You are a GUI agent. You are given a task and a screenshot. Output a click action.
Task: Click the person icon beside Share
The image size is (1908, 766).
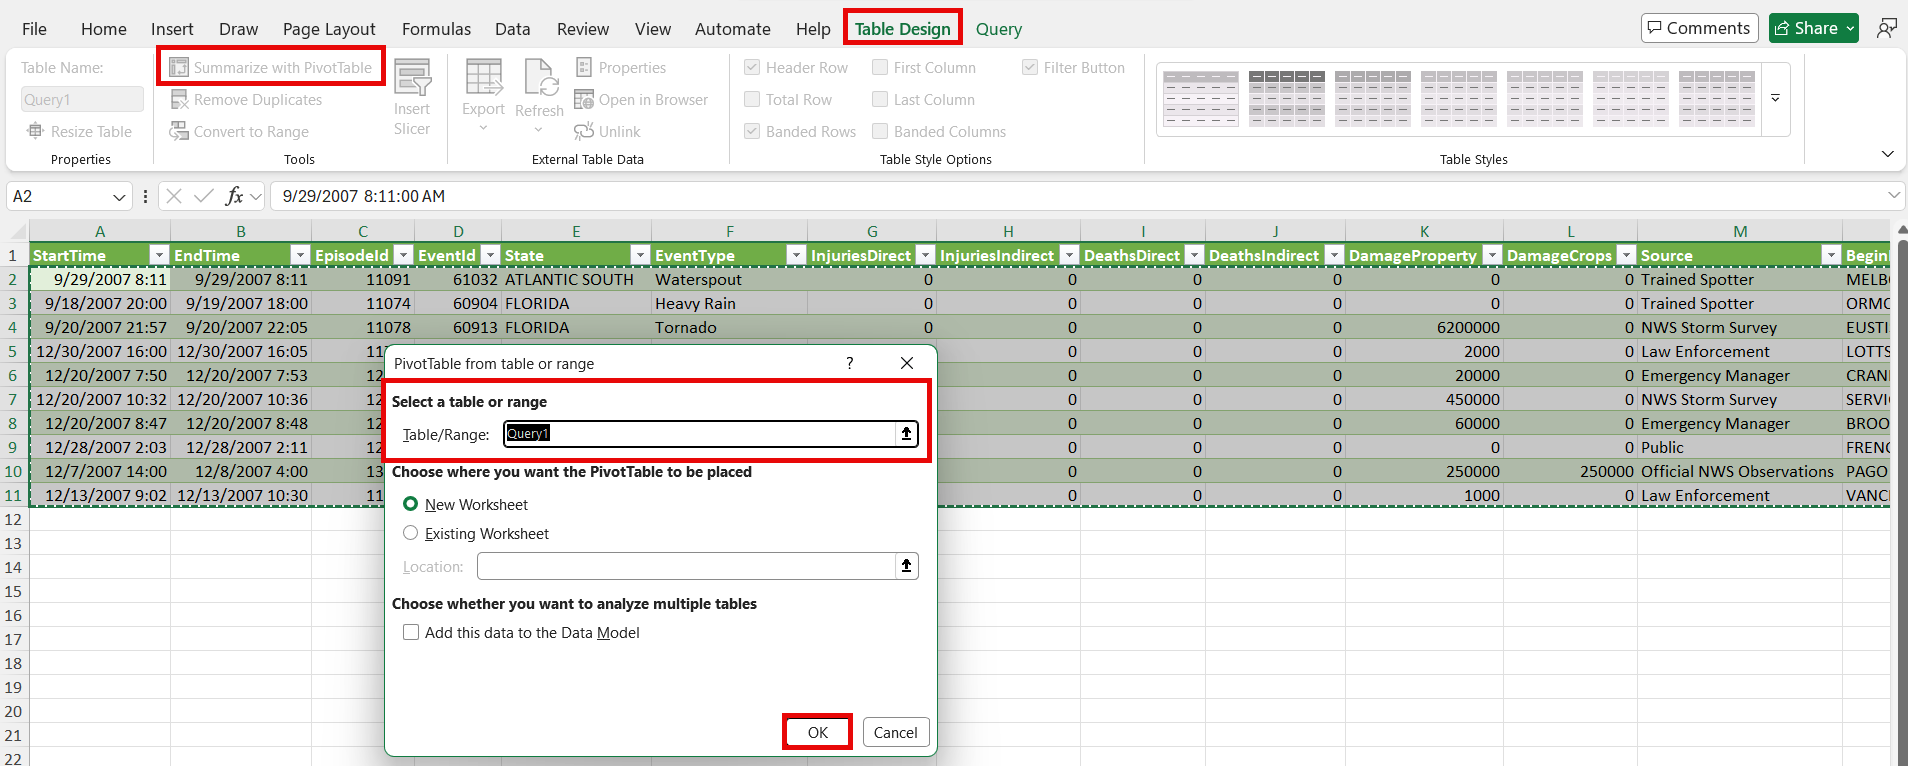point(1887,28)
